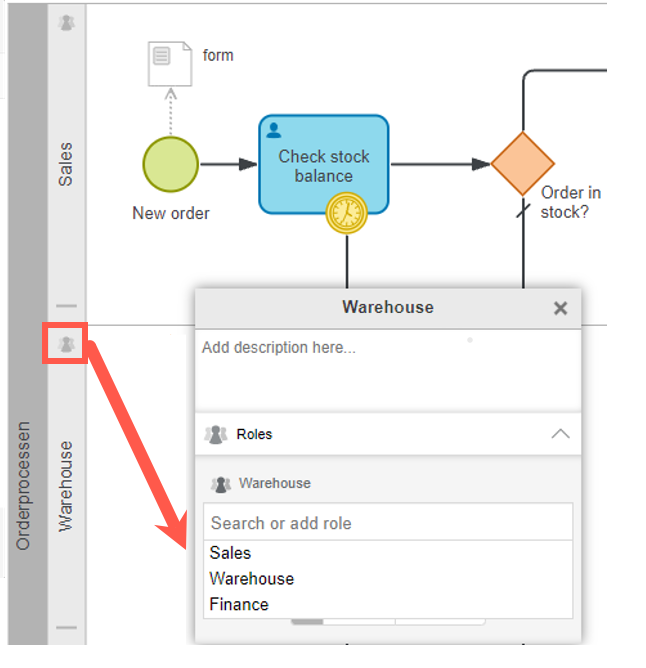Collapse the Roles section chevron
646x668 pixels.
click(560, 434)
